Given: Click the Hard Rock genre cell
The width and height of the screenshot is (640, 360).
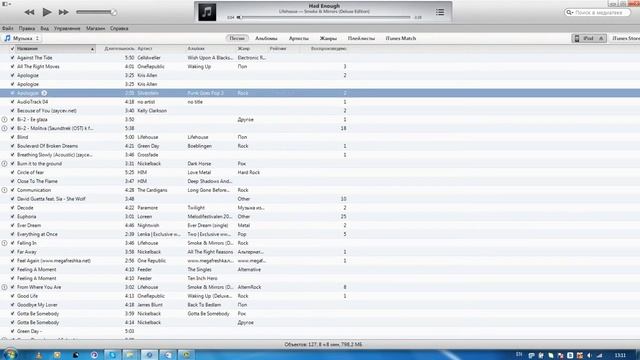Looking at the screenshot, I should 249,173.
